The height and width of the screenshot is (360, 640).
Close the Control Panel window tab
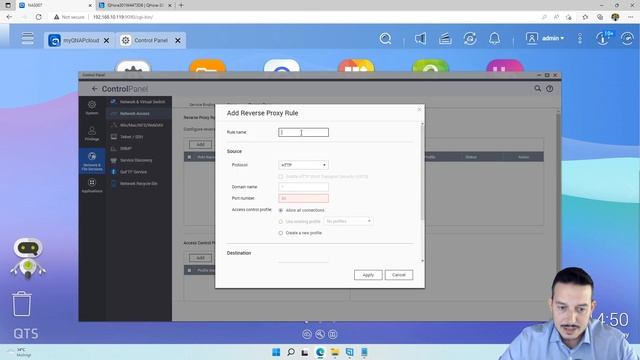pos(178,40)
